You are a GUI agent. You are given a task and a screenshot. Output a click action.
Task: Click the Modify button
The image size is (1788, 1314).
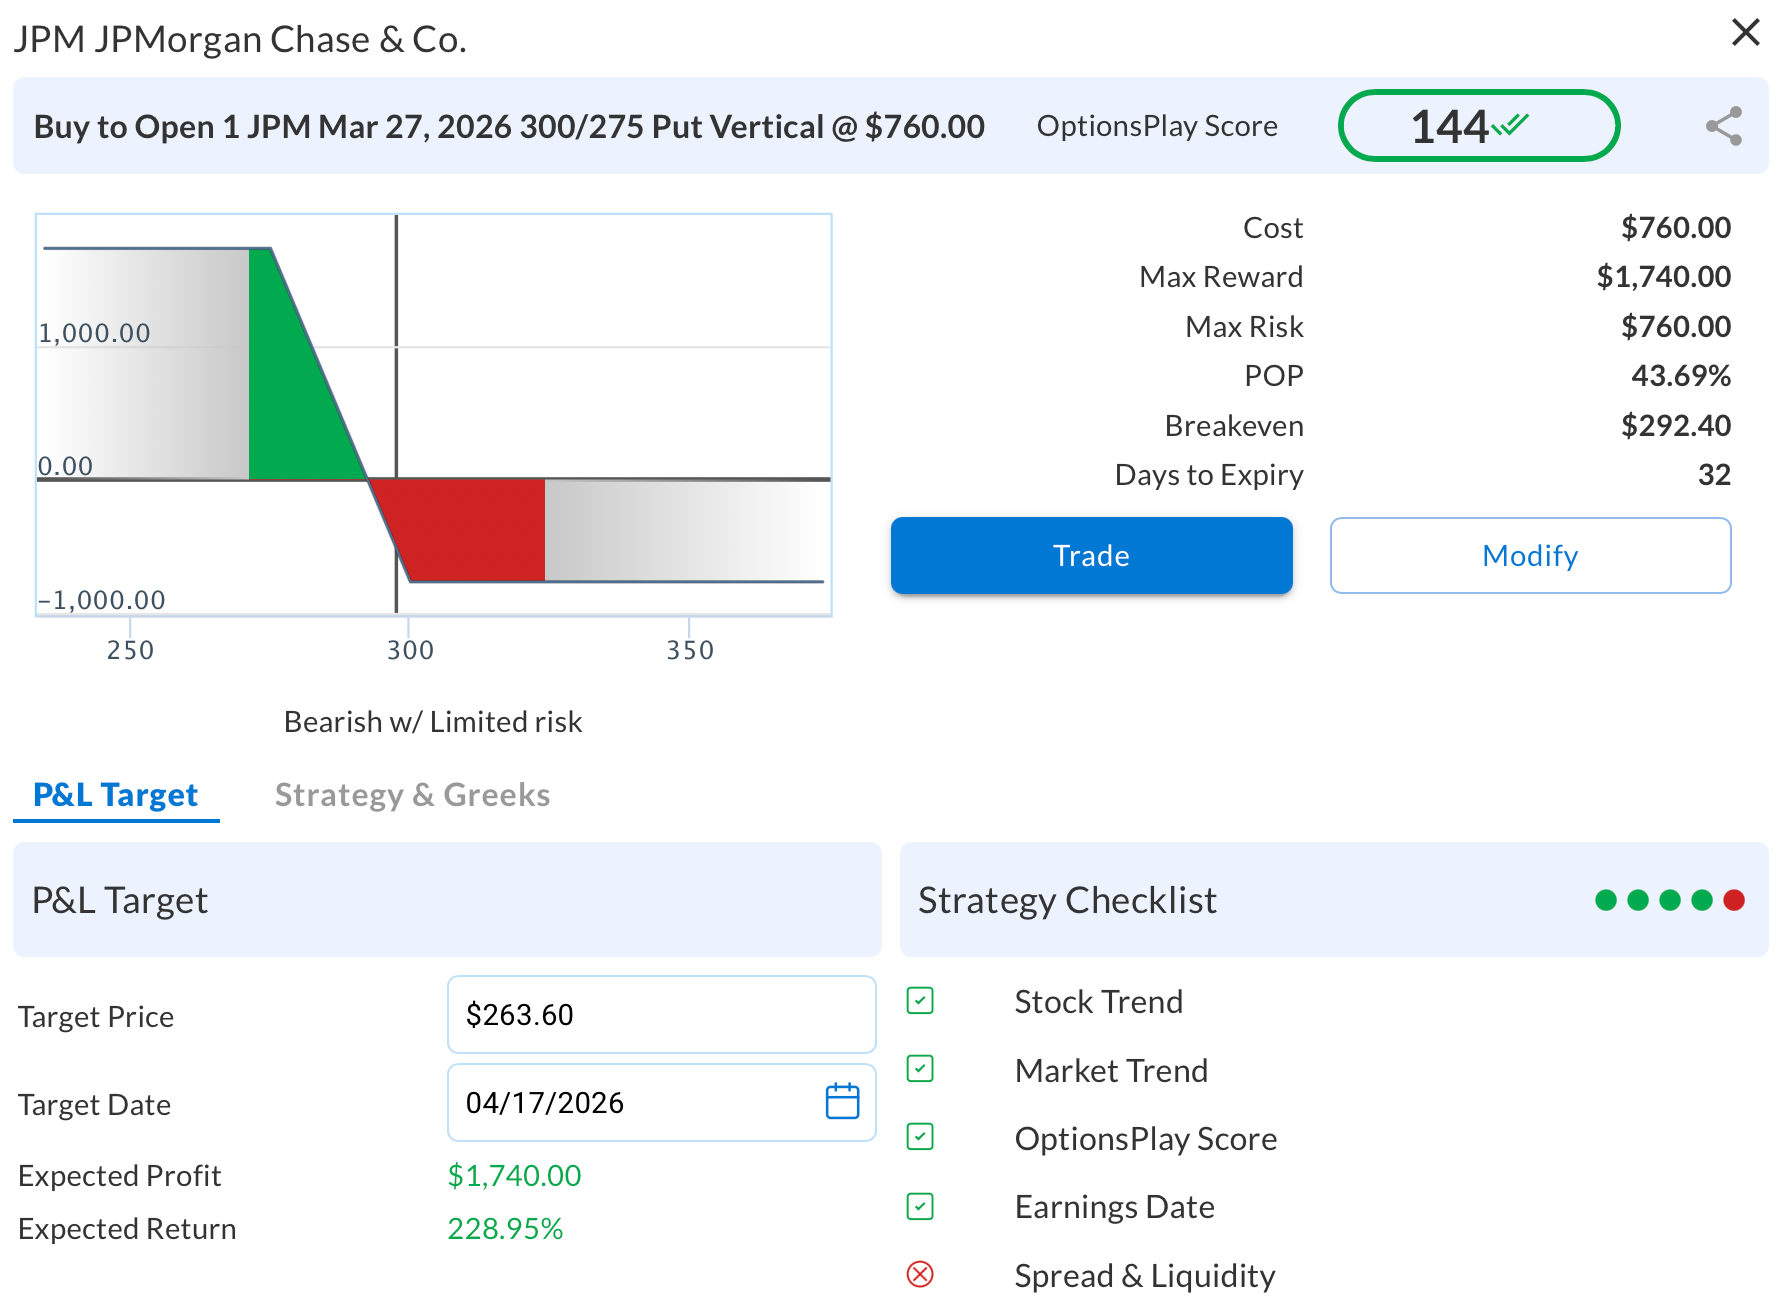(x=1530, y=556)
